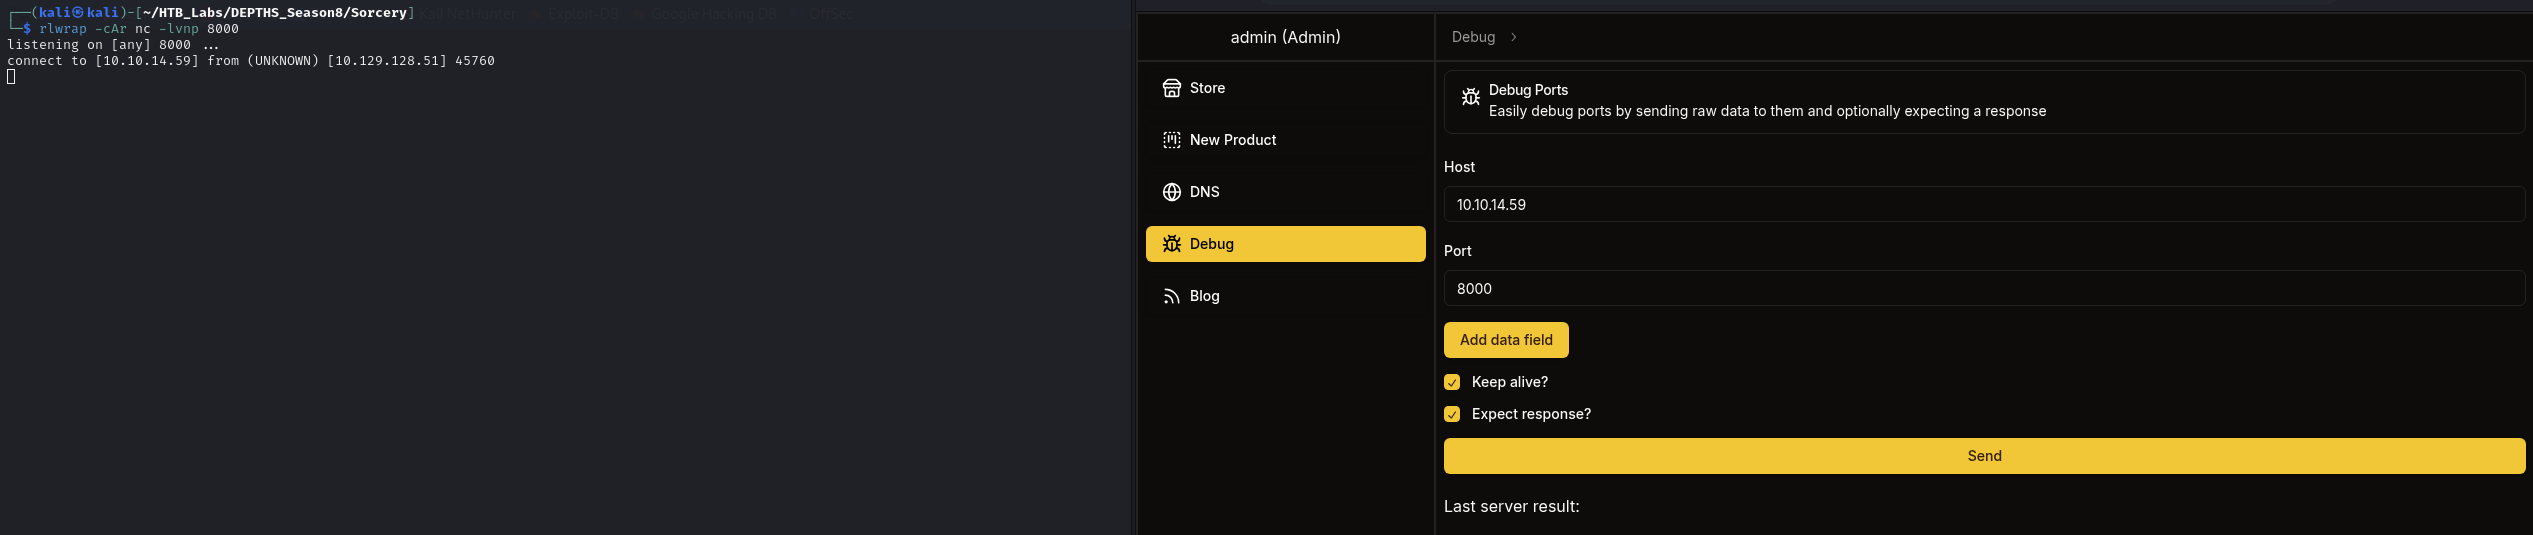Click the Debug bug icon in sidebar
The height and width of the screenshot is (535, 2533).
pyautogui.click(x=1171, y=244)
